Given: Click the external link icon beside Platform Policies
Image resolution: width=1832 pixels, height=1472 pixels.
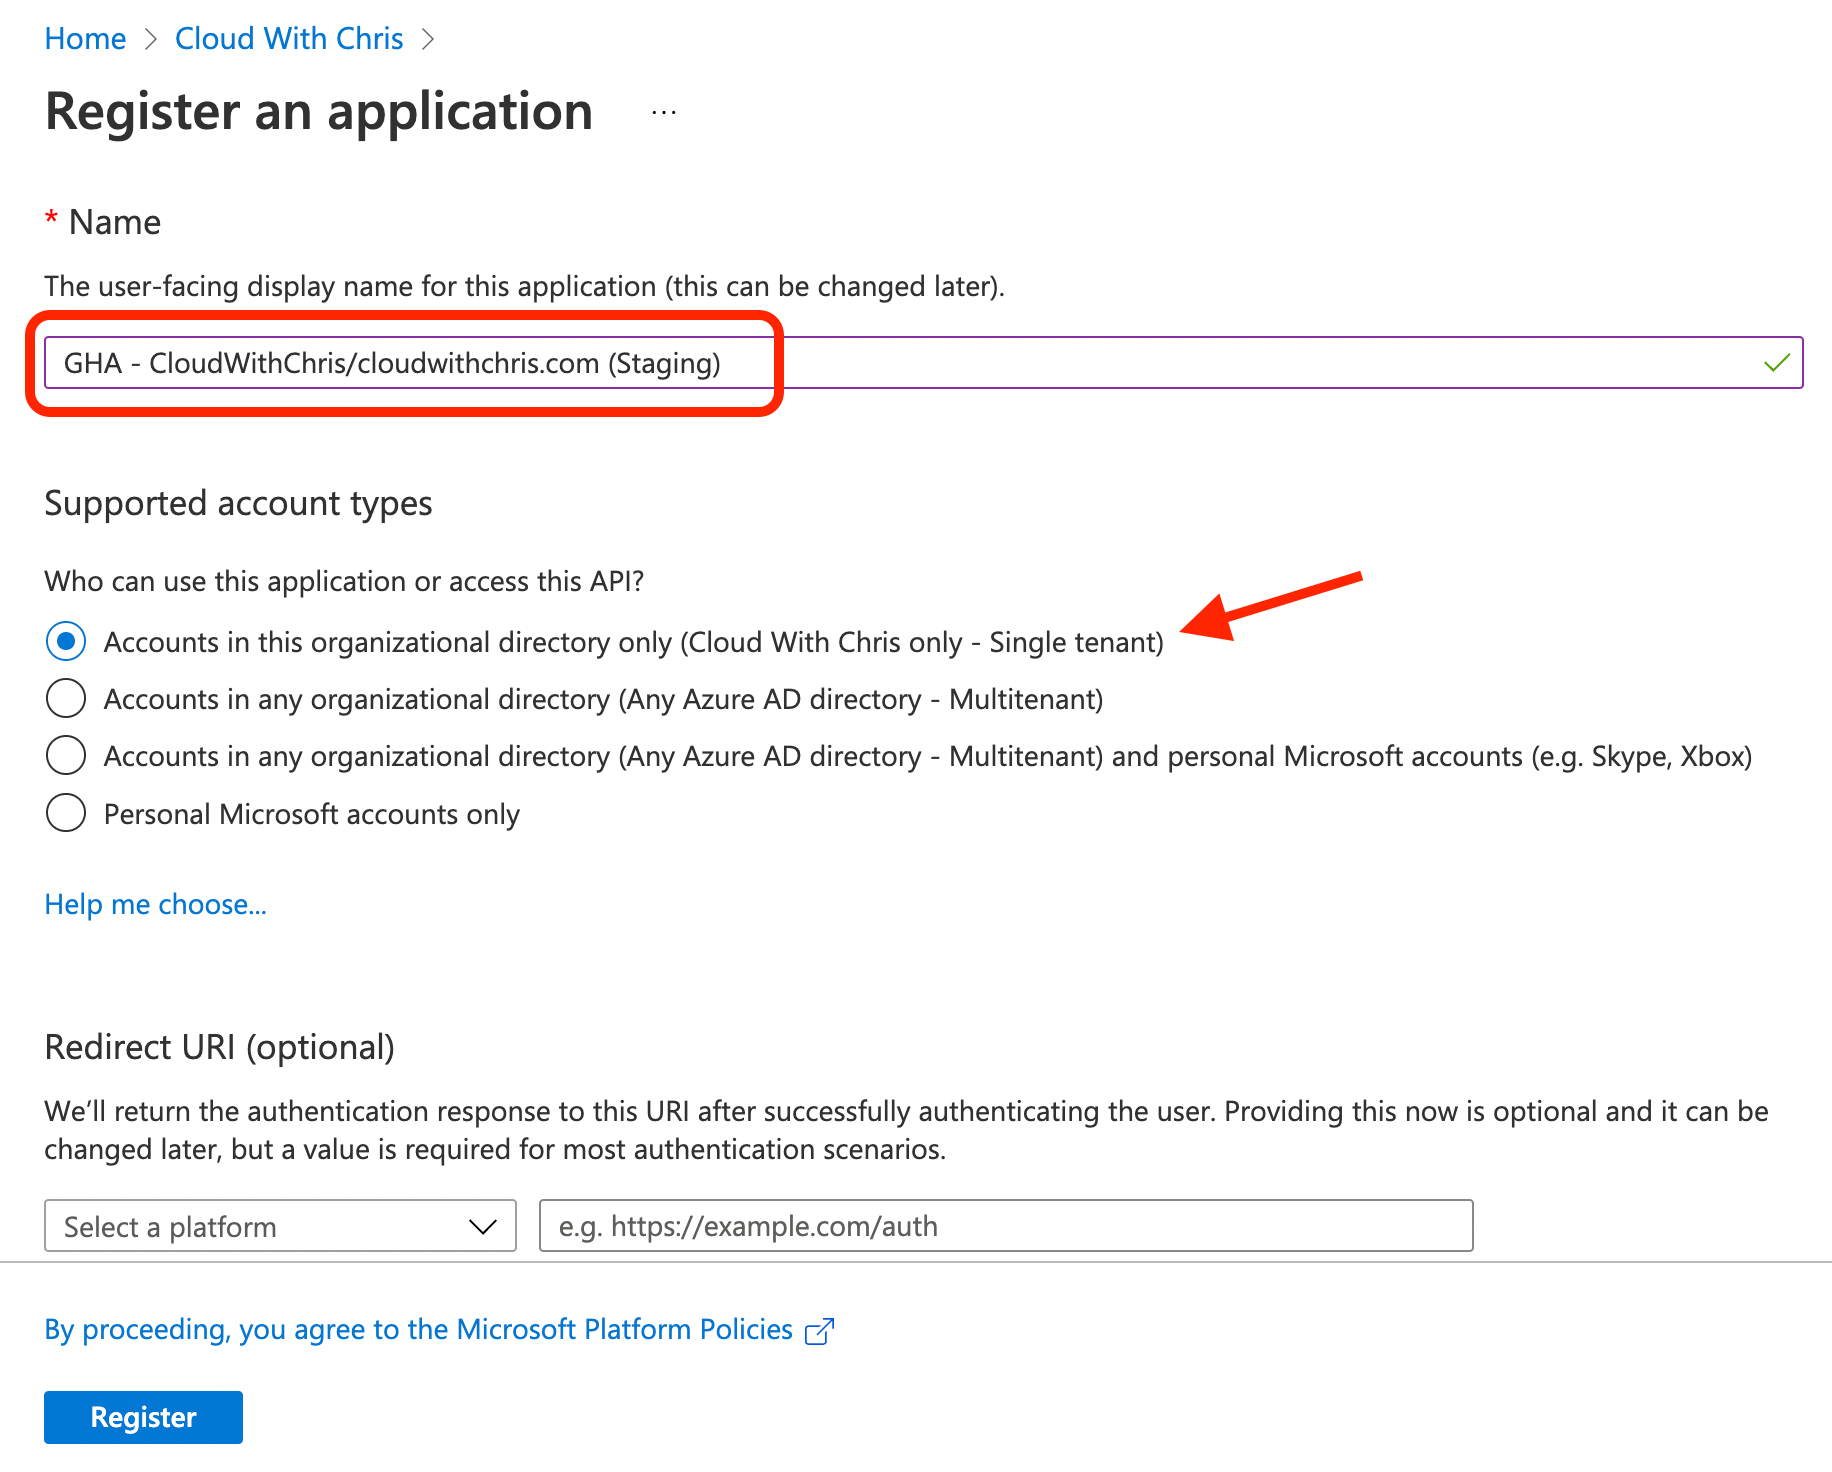Looking at the screenshot, I should (x=820, y=1330).
